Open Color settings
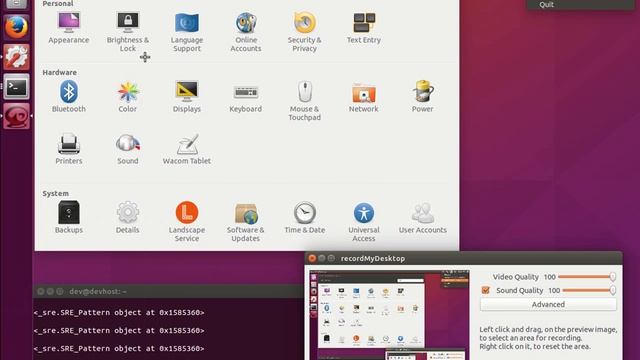This screenshot has height=360, width=640. coord(128,96)
